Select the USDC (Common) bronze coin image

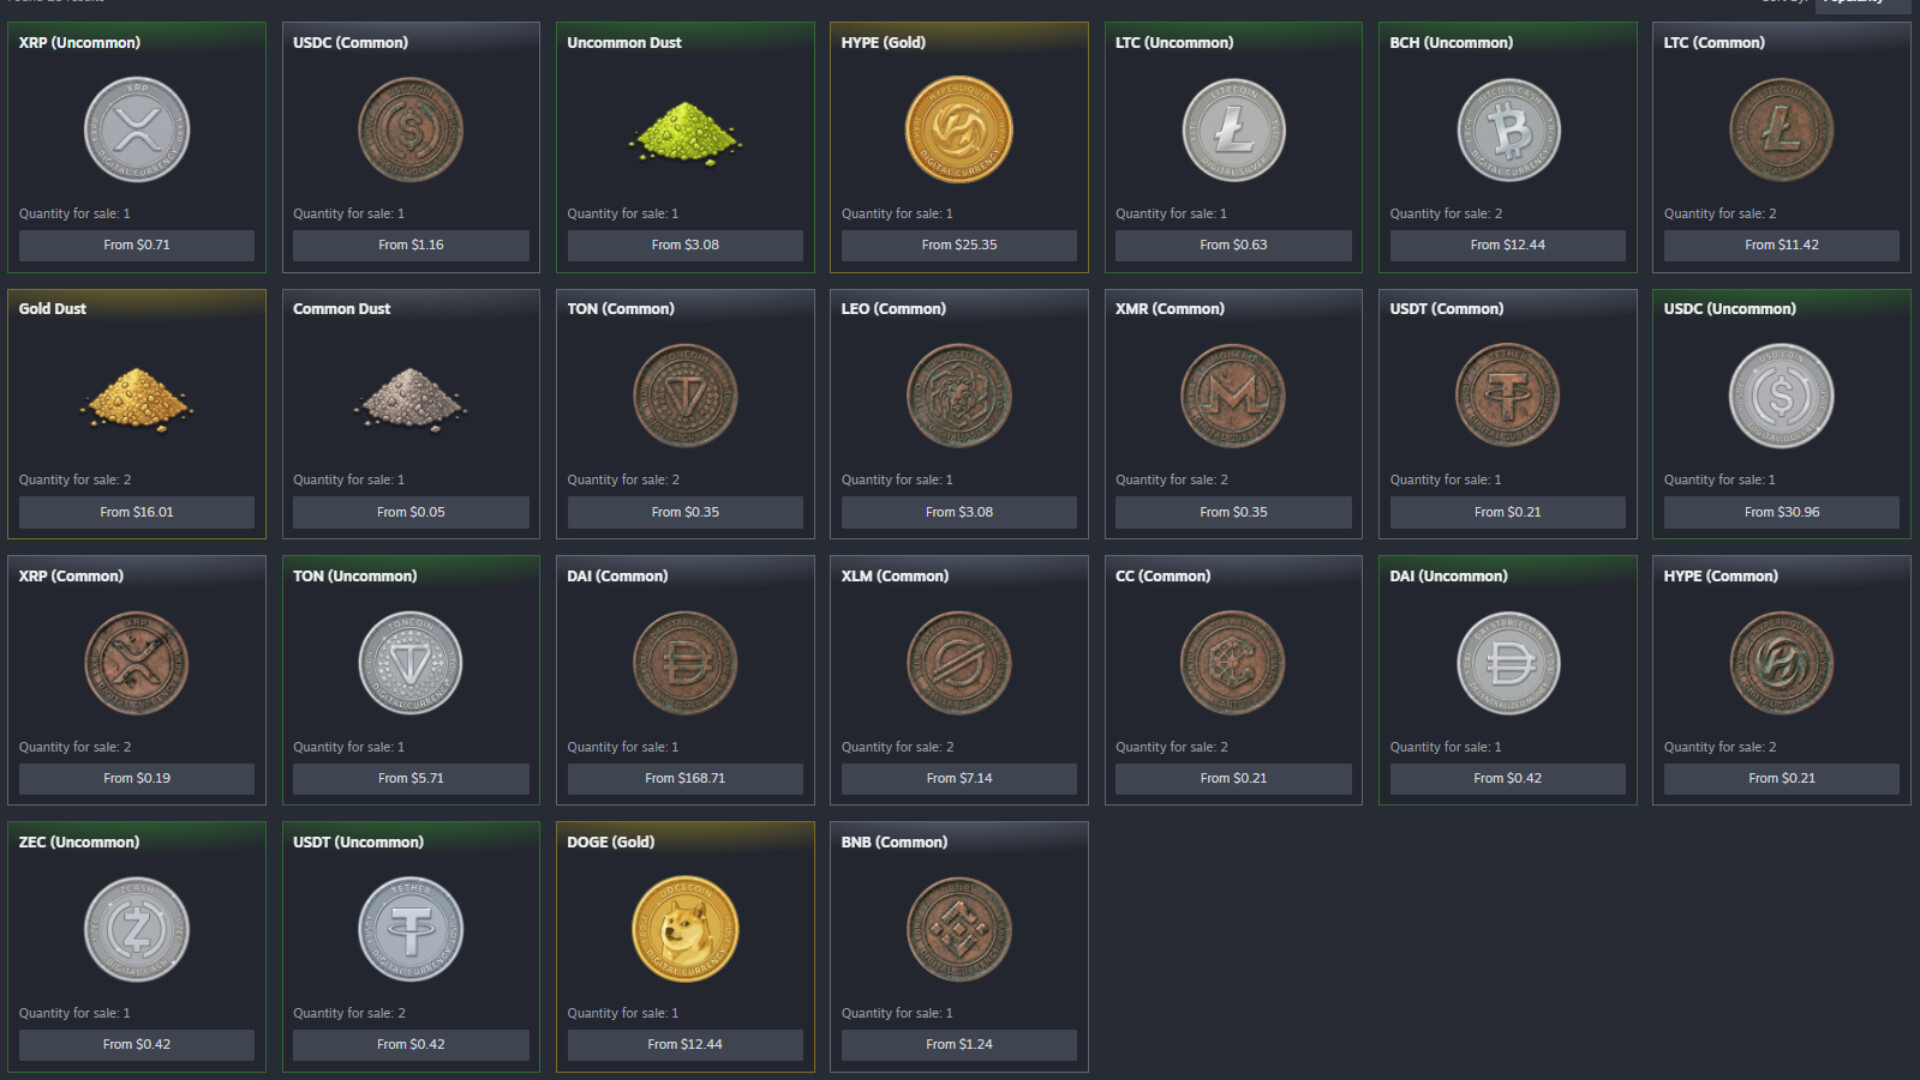411,130
